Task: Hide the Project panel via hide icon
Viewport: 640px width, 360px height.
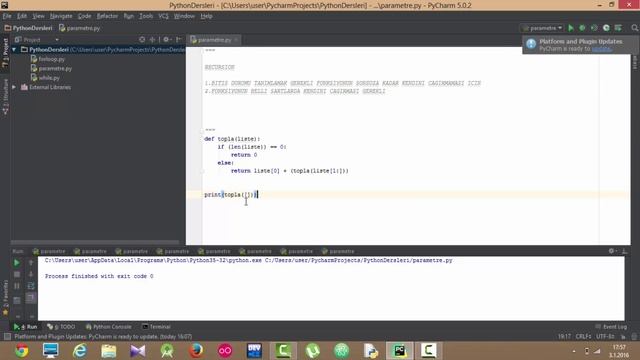Action: point(178,40)
